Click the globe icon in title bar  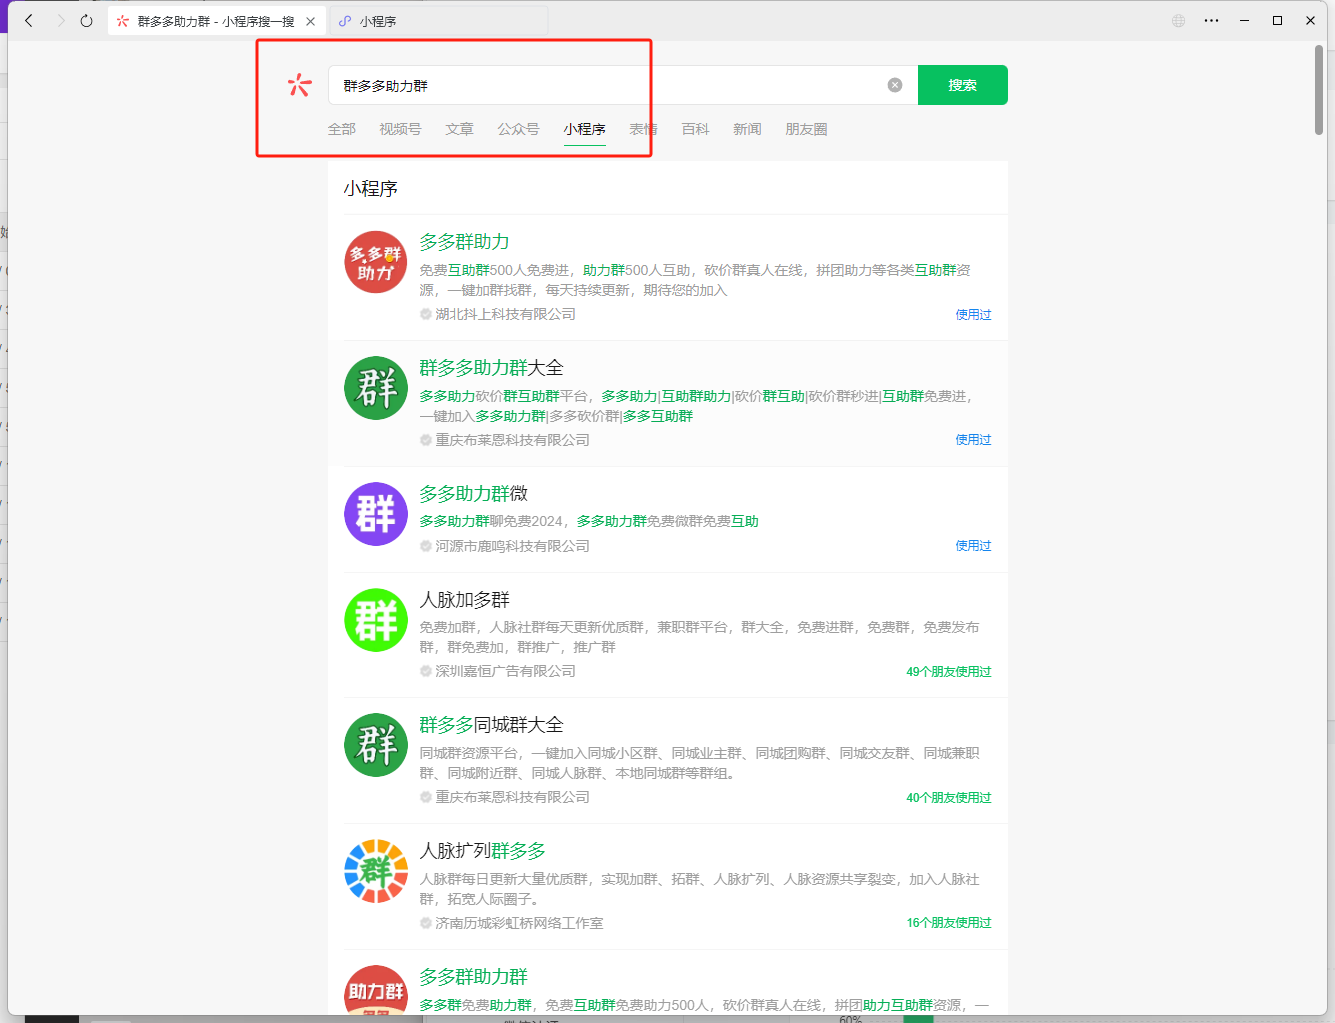(x=1178, y=20)
